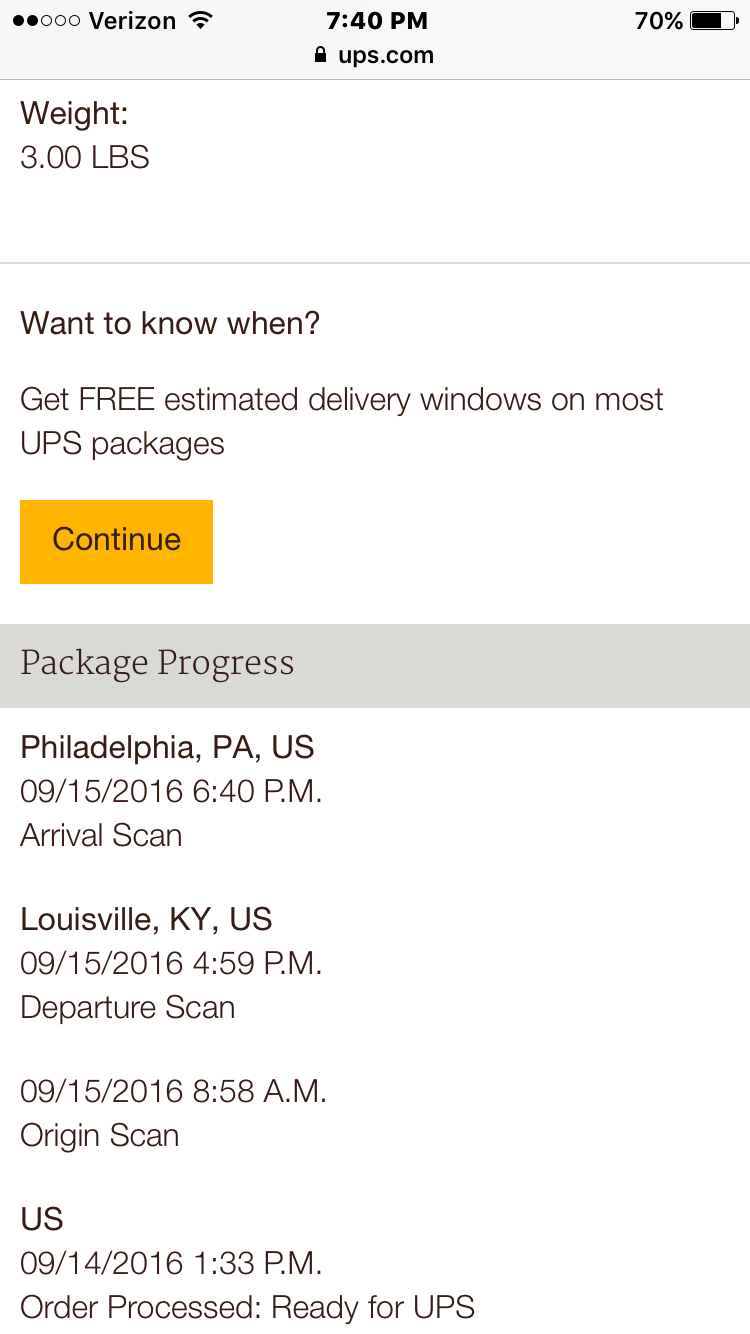The width and height of the screenshot is (750, 1334).
Task: Tap the Package Progress header
Action: (x=375, y=665)
